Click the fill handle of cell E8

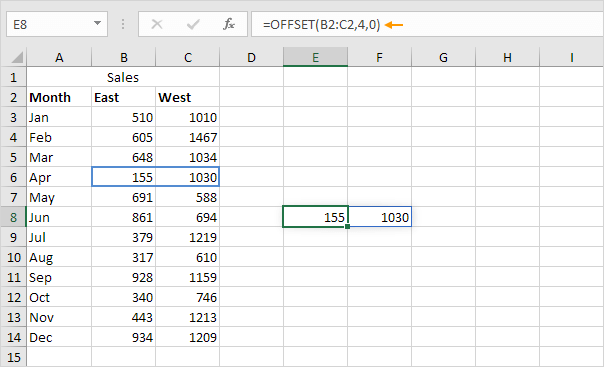point(347,227)
